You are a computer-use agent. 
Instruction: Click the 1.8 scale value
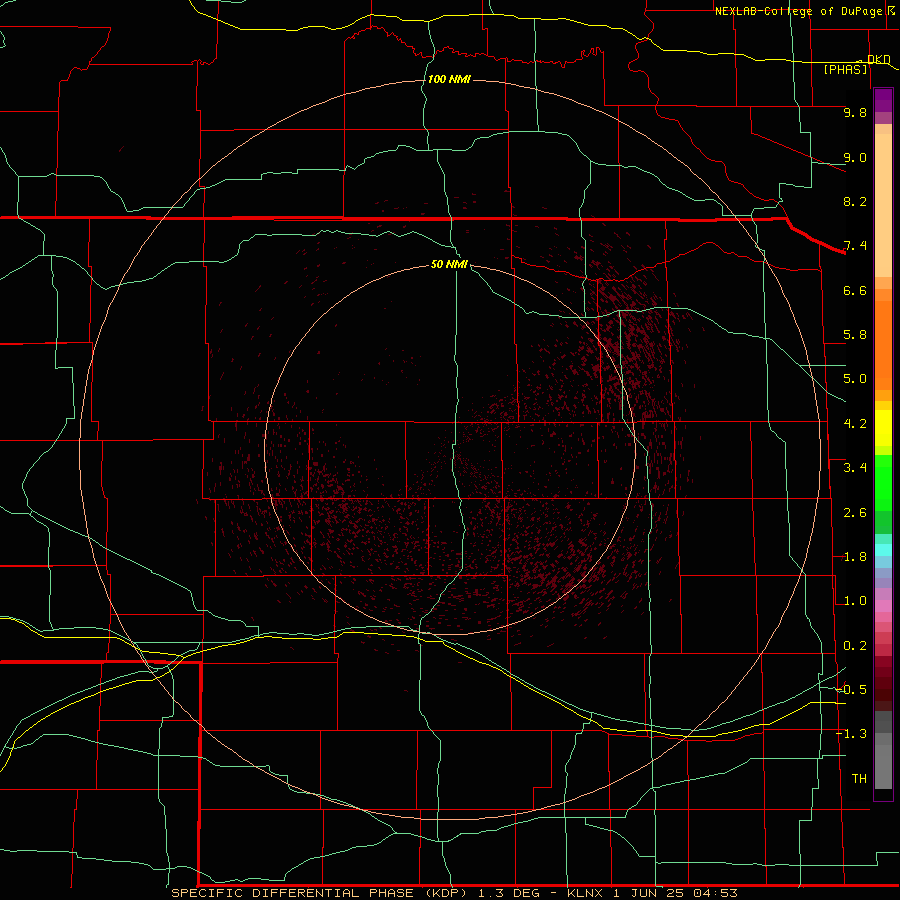(x=855, y=557)
